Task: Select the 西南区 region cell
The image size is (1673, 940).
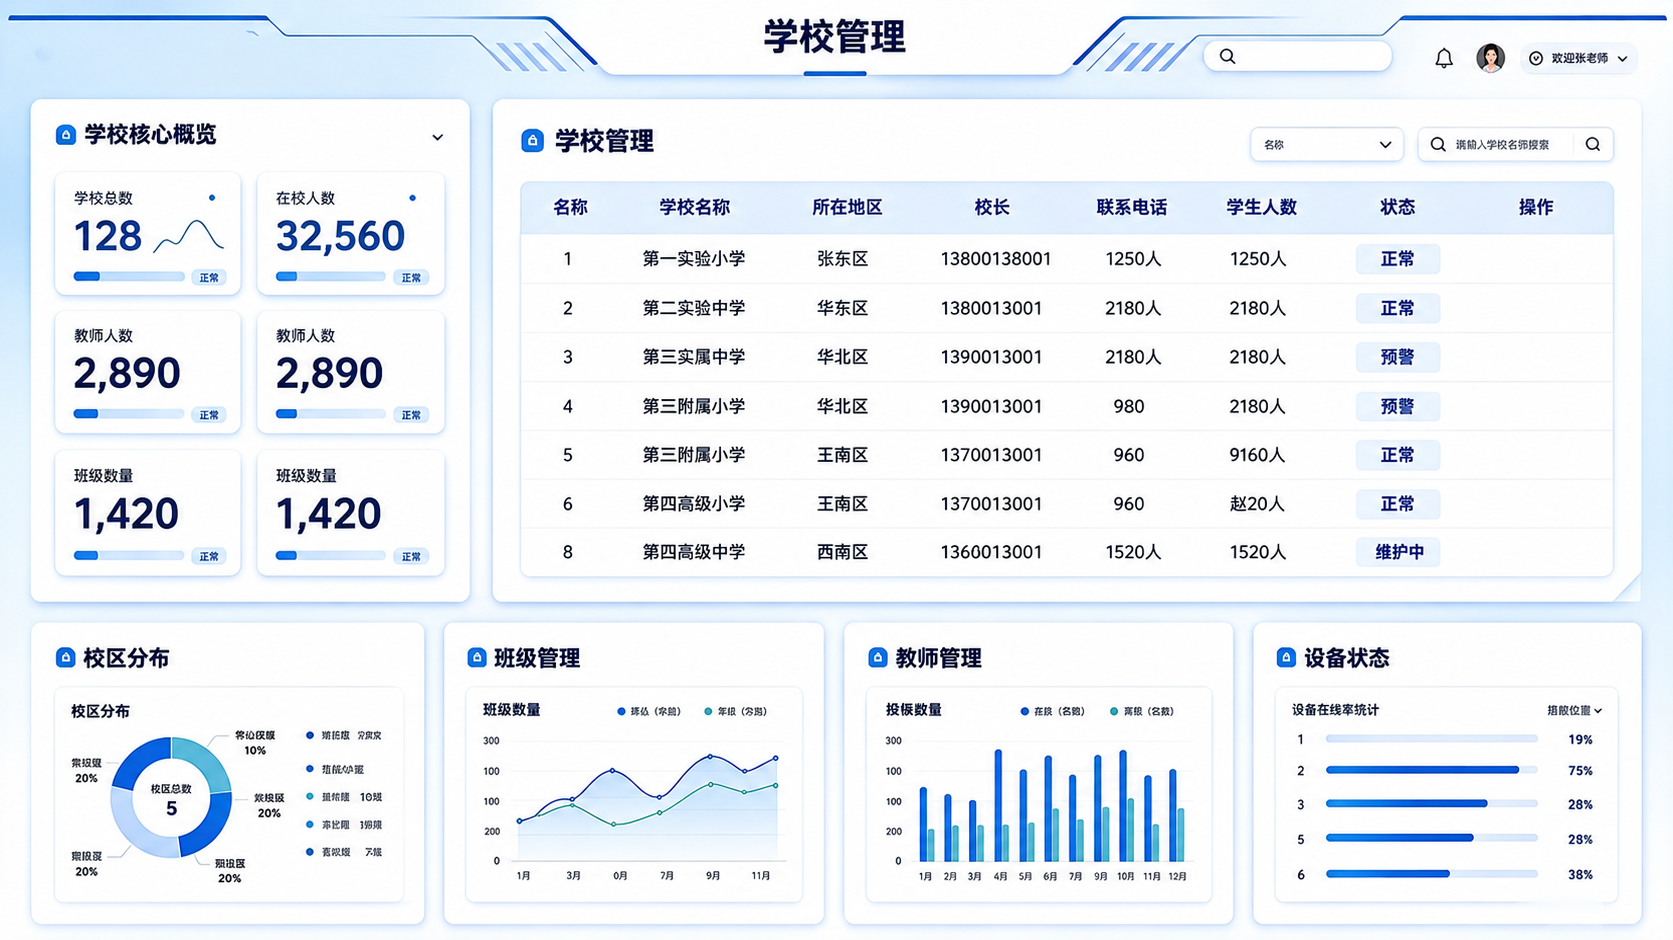Action: [842, 552]
